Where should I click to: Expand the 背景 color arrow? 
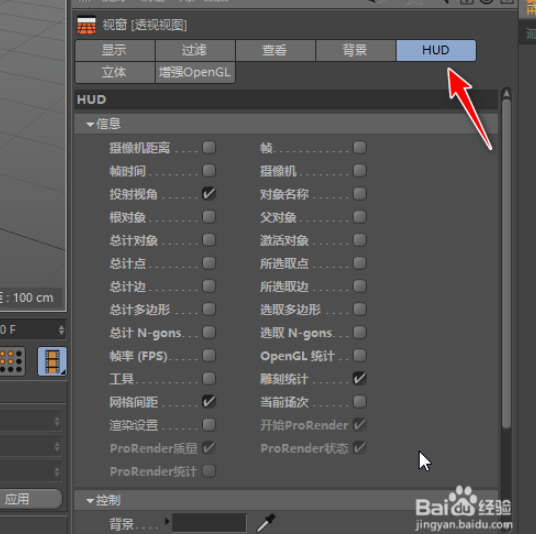tap(167, 521)
